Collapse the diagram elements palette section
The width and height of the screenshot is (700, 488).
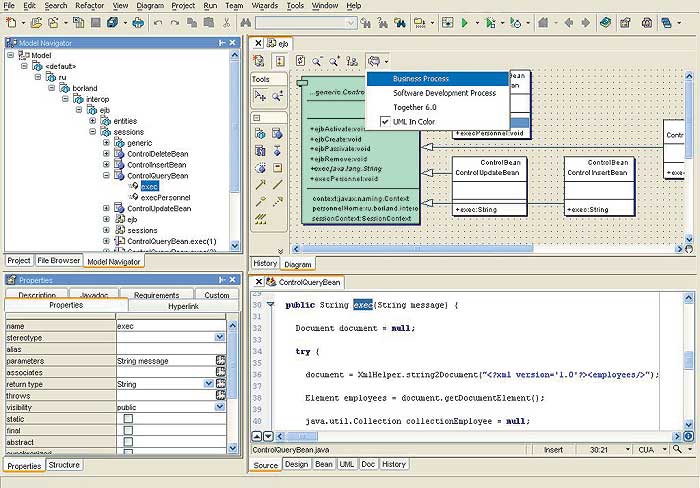coord(257,118)
